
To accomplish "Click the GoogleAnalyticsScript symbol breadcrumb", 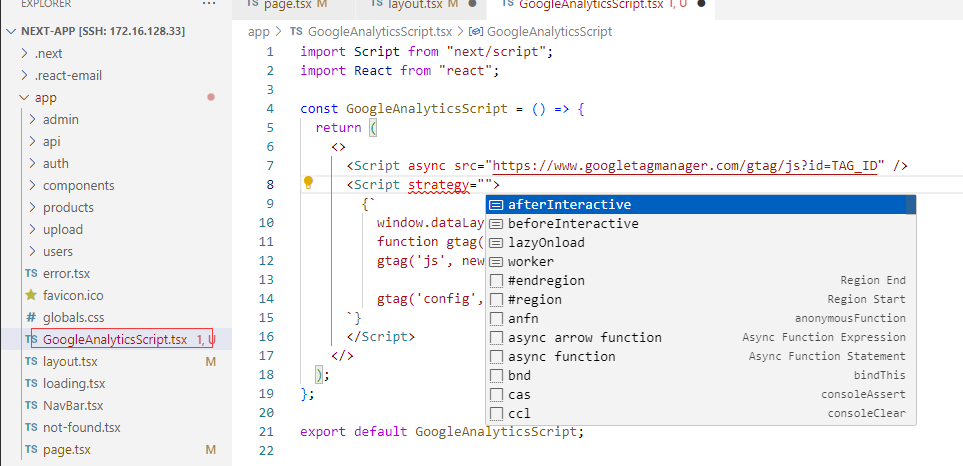I will pos(549,31).
